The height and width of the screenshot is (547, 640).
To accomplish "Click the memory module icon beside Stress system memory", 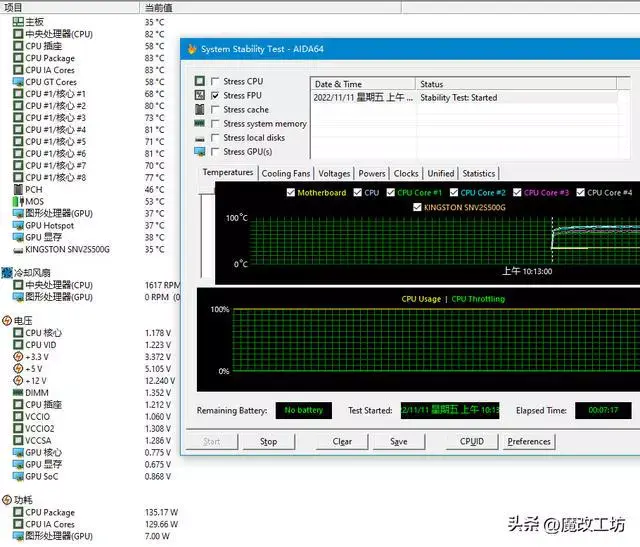I will click(200, 123).
